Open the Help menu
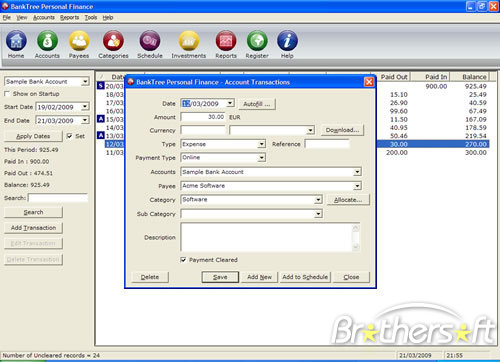This screenshot has width=500, height=362. [108, 18]
